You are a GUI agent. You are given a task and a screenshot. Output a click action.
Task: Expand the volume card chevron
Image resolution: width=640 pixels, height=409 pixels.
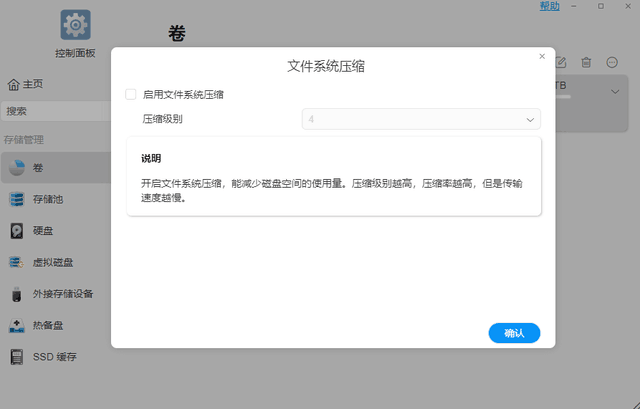(x=615, y=92)
